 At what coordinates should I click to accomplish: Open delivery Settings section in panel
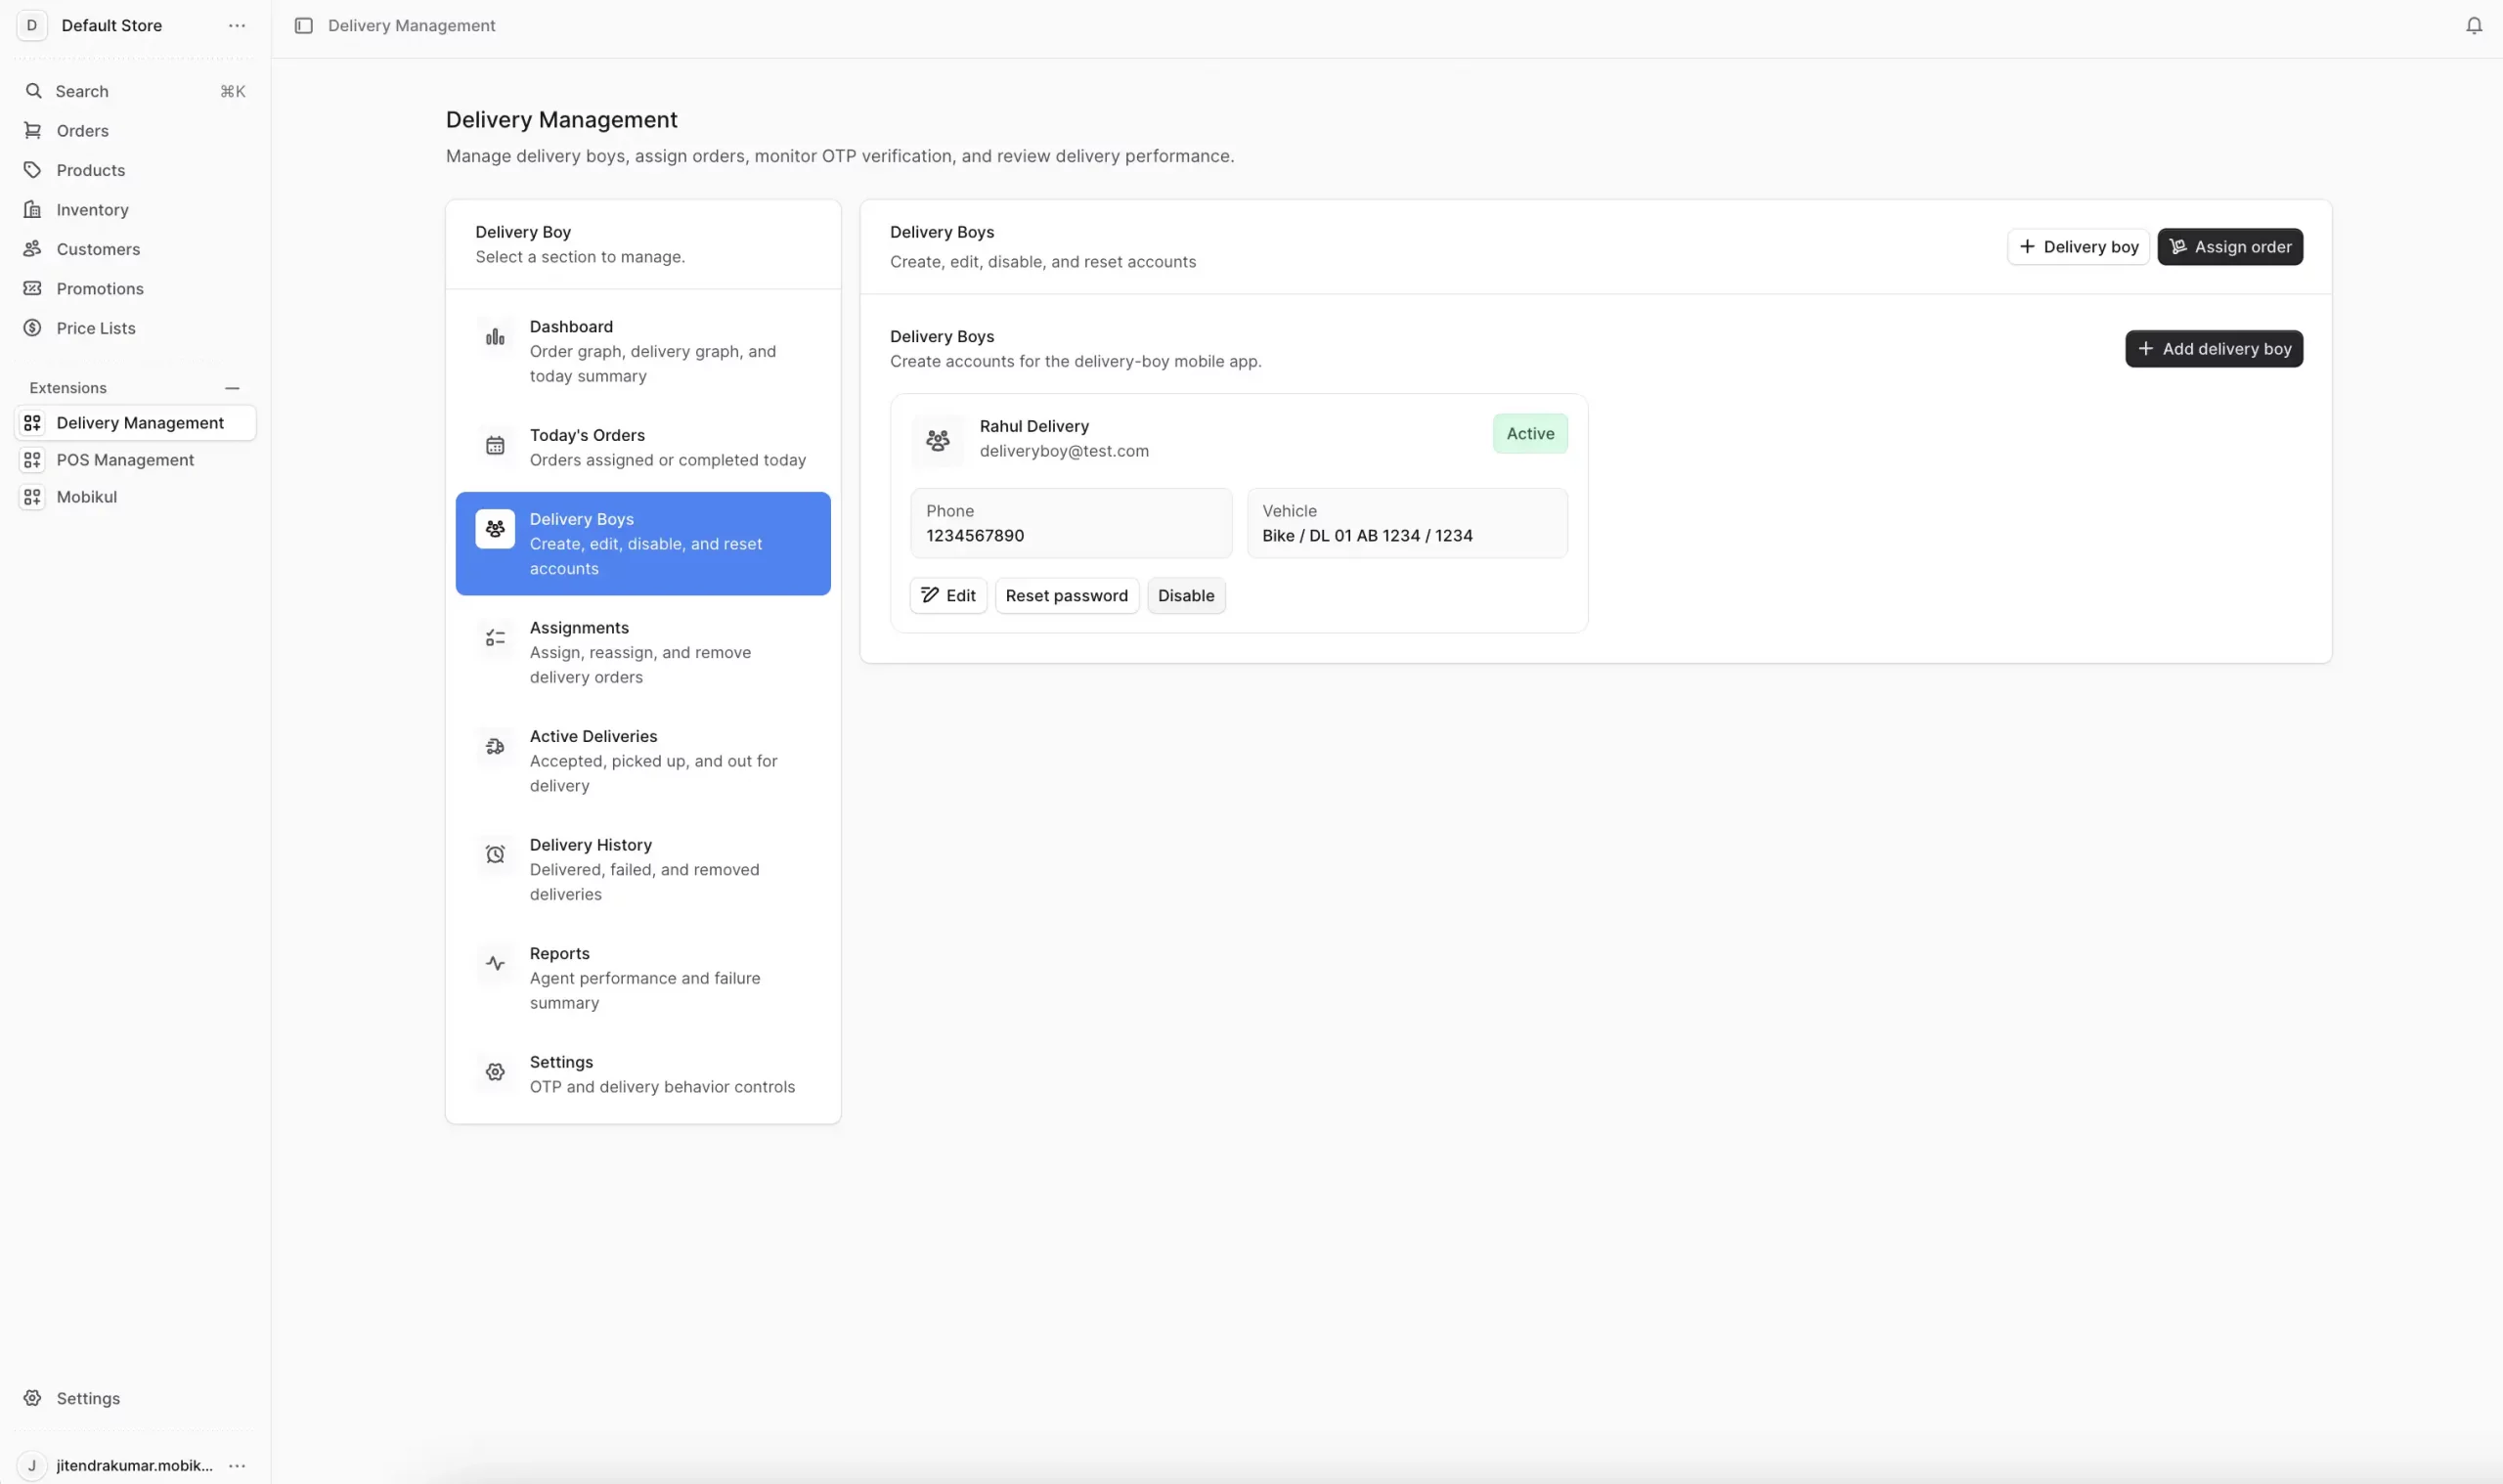pyautogui.click(x=643, y=1074)
